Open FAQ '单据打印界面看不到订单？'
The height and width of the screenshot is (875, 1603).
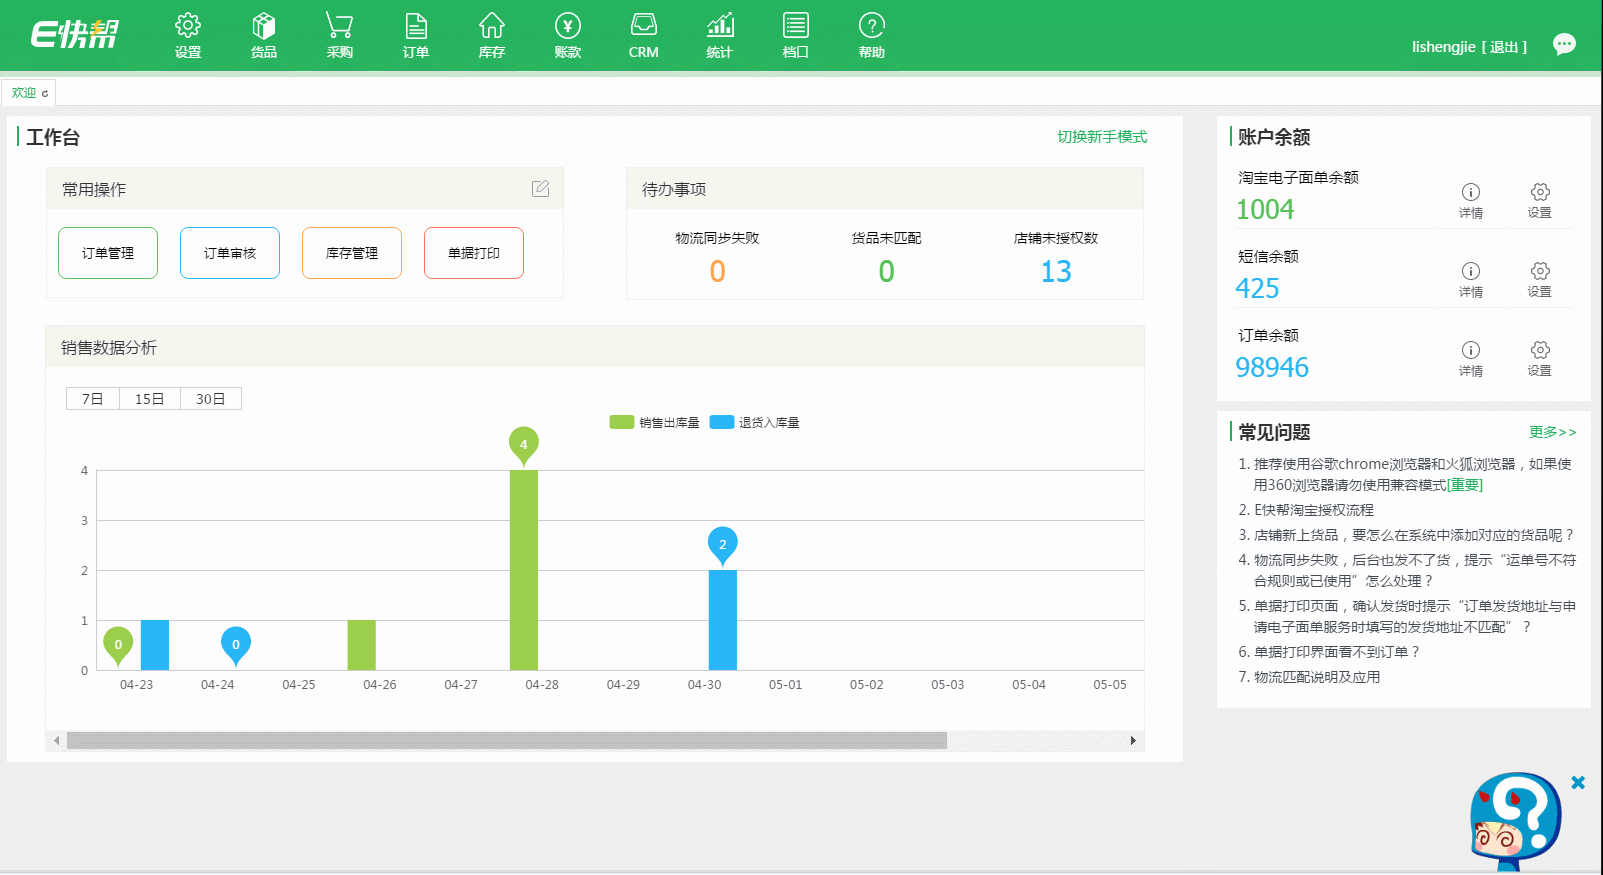coord(1337,652)
